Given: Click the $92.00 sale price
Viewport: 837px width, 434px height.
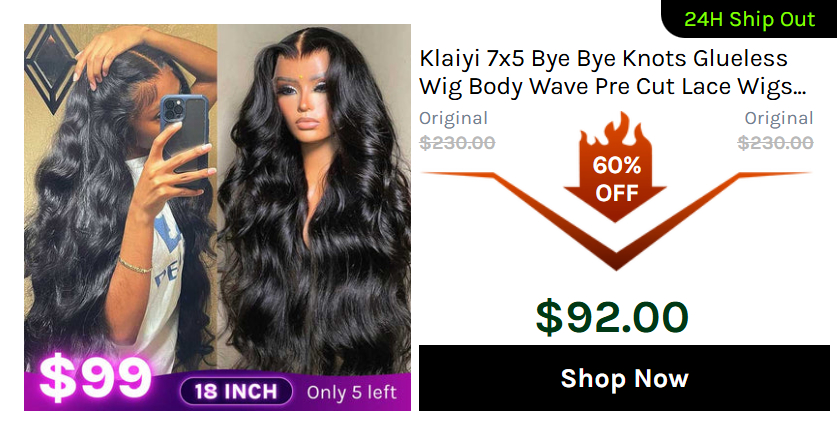Looking at the screenshot, I should click(x=612, y=318).
